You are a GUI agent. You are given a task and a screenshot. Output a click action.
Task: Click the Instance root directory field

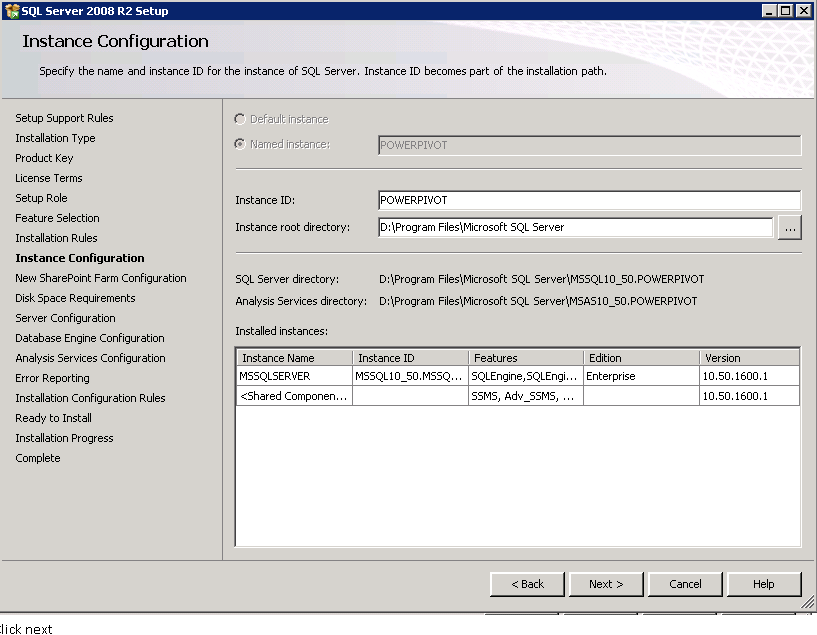pyautogui.click(x=576, y=227)
